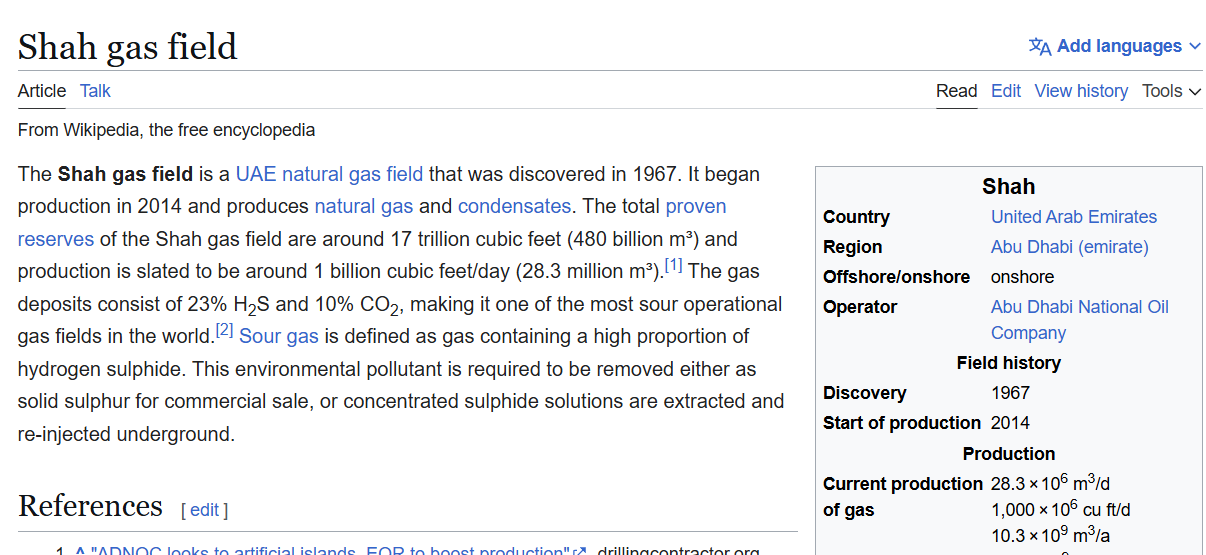Click the external link icon after ADNOC reference

[579, 551]
